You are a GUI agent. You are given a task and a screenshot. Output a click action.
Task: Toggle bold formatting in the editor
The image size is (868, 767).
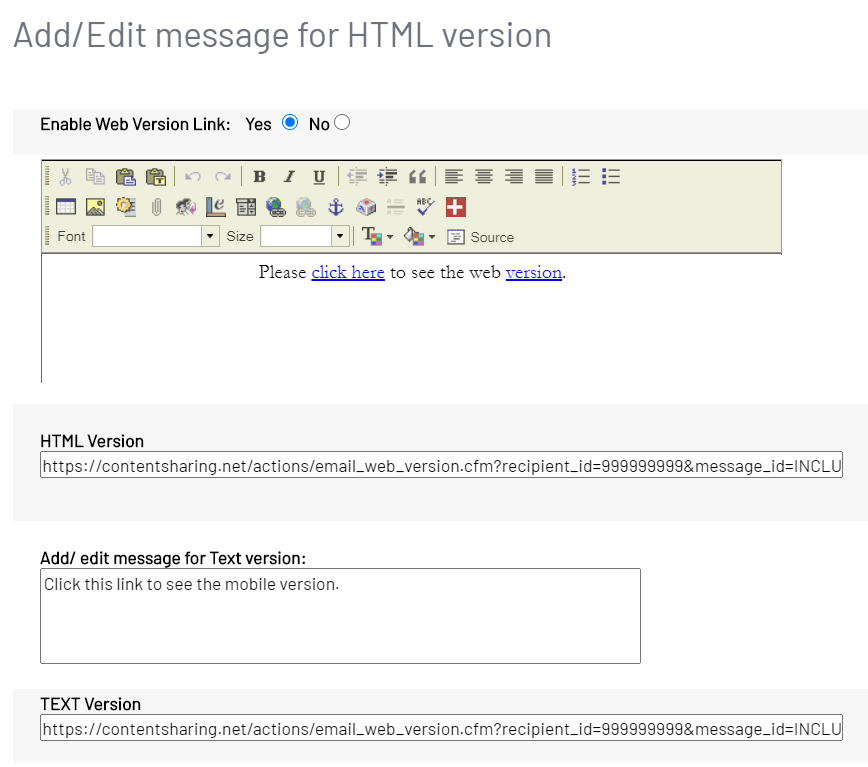tap(259, 177)
